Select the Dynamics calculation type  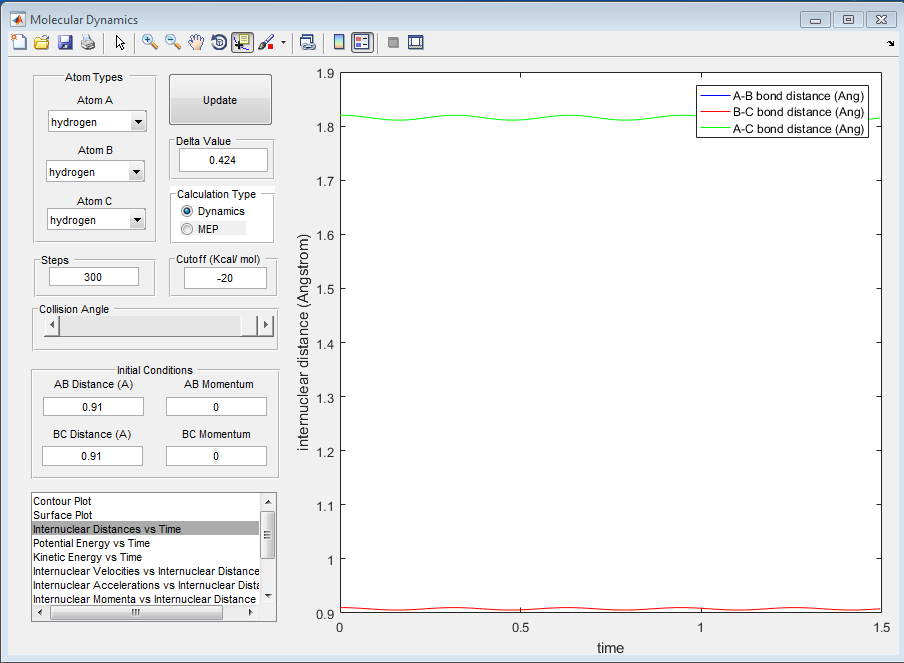(x=187, y=211)
